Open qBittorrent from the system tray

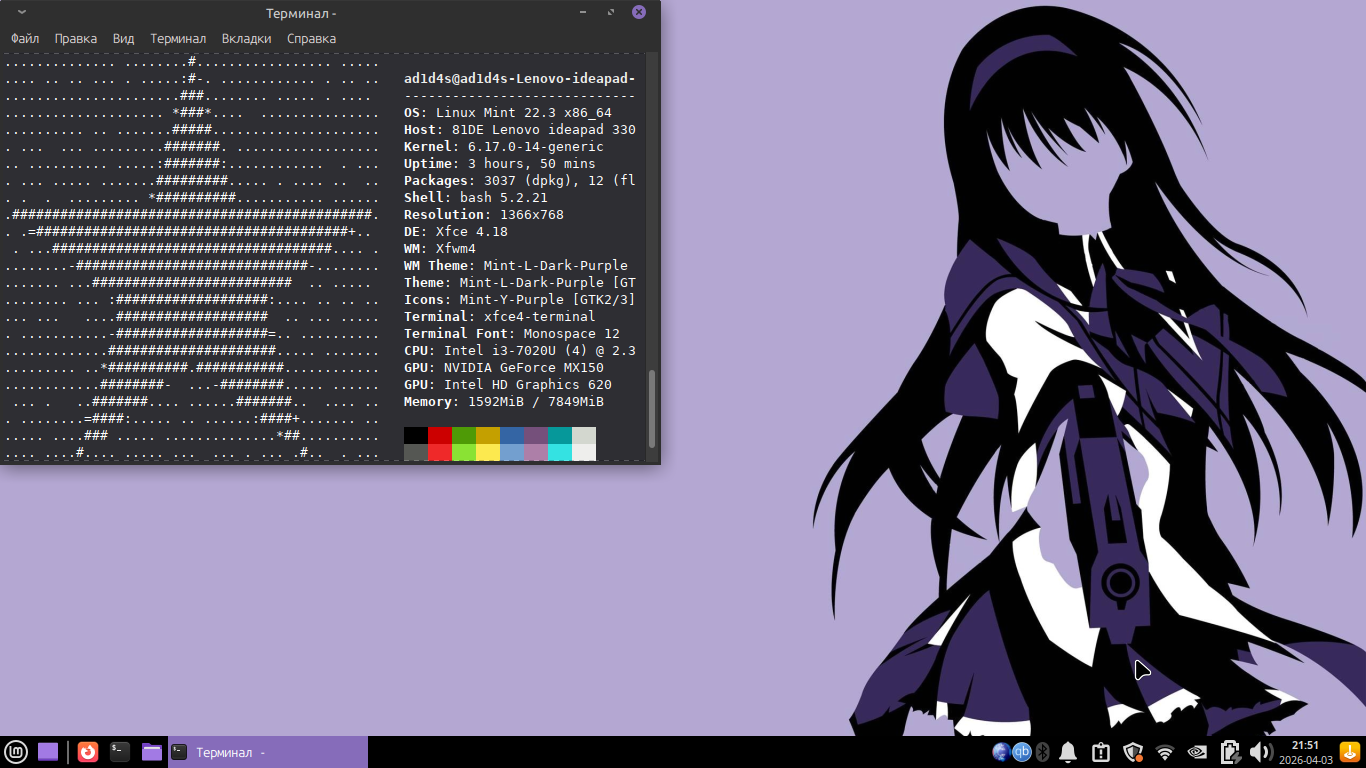pos(1022,752)
